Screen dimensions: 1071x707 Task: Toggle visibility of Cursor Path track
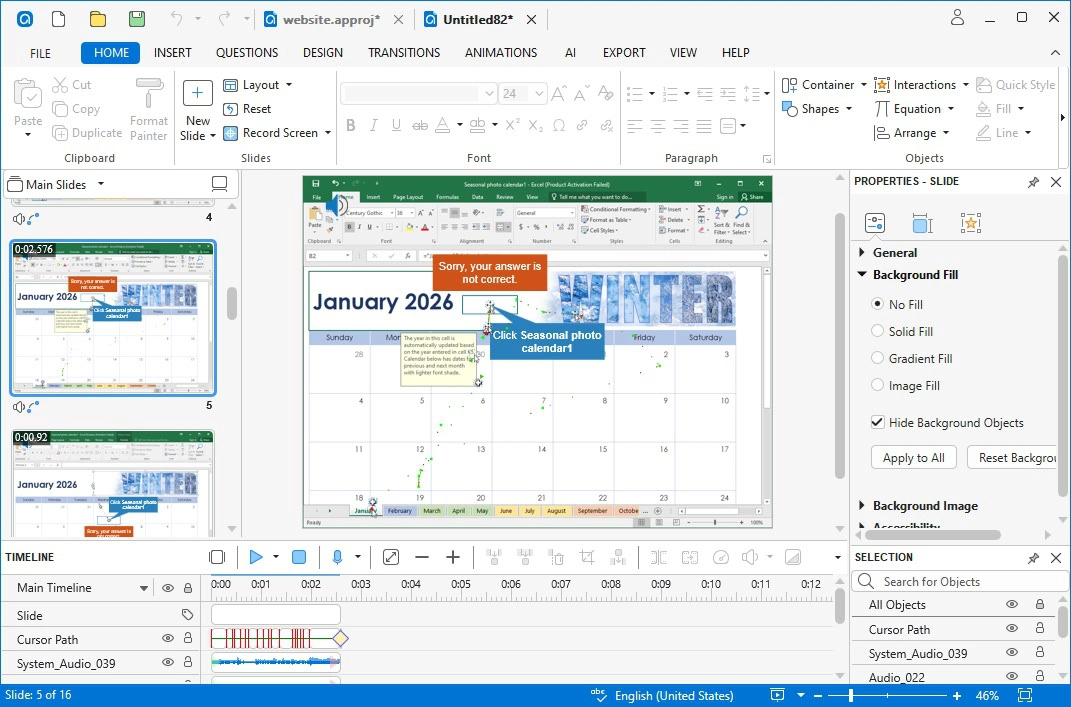168,639
